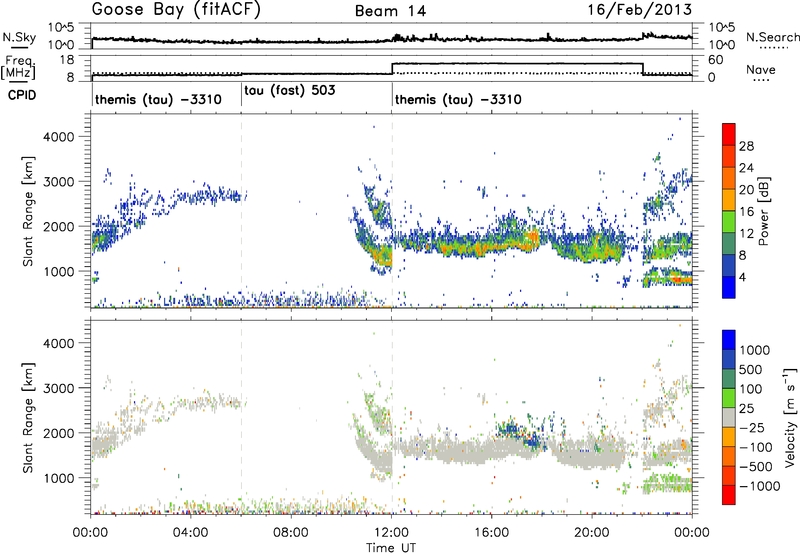This screenshot has width=800, height=554.
Task: Pick the red top segment of Power color bar
Action: click(729, 134)
